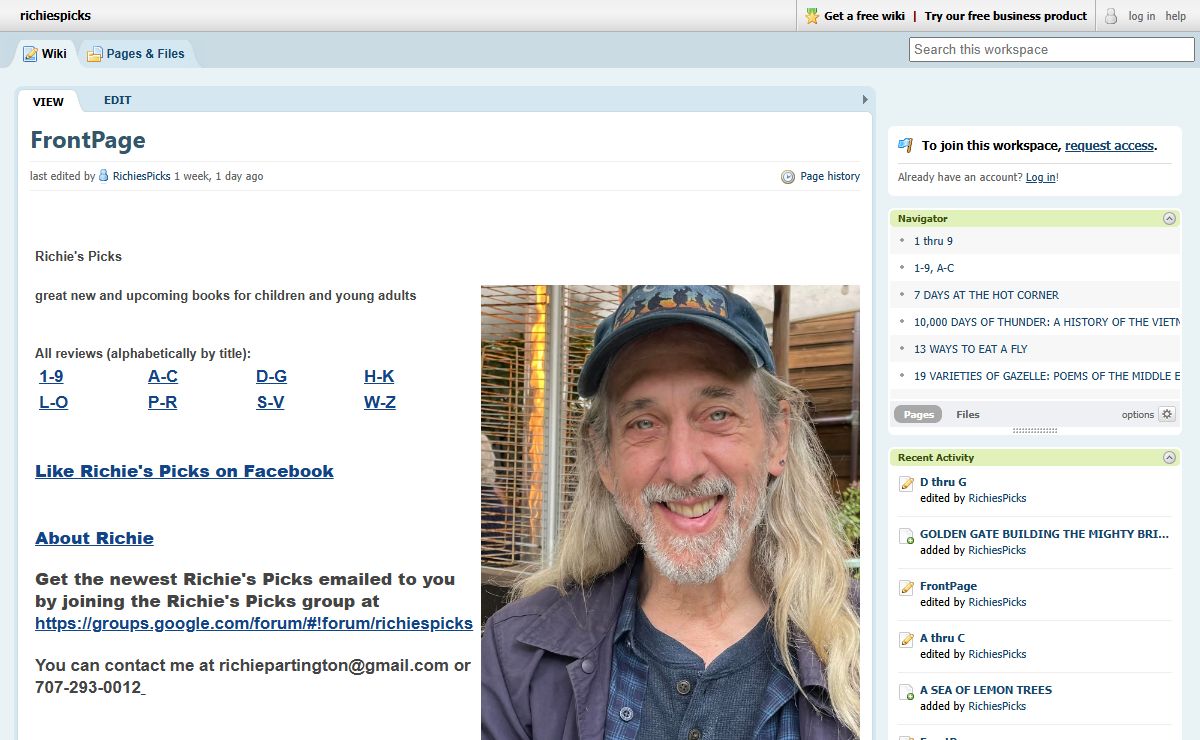The image size is (1200, 740).
Task: Switch to the EDIT tab
Action: 118,100
